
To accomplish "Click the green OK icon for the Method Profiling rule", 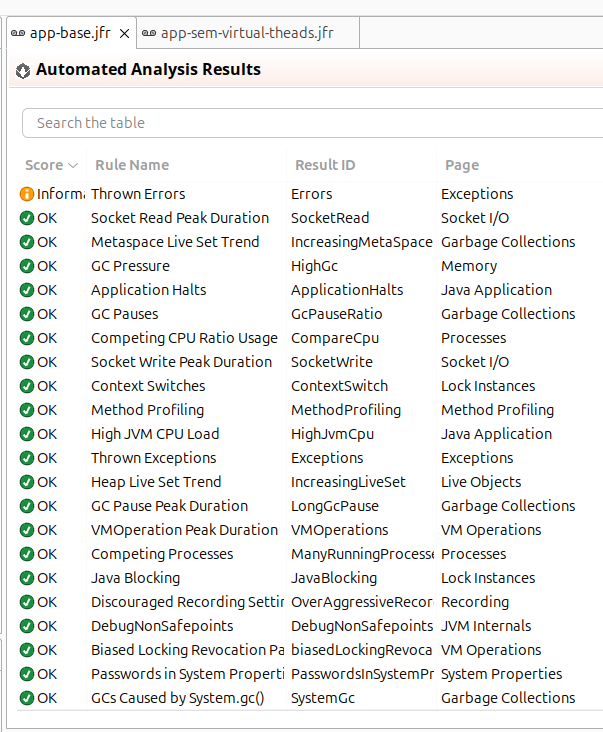I will pyautogui.click(x=27, y=410).
